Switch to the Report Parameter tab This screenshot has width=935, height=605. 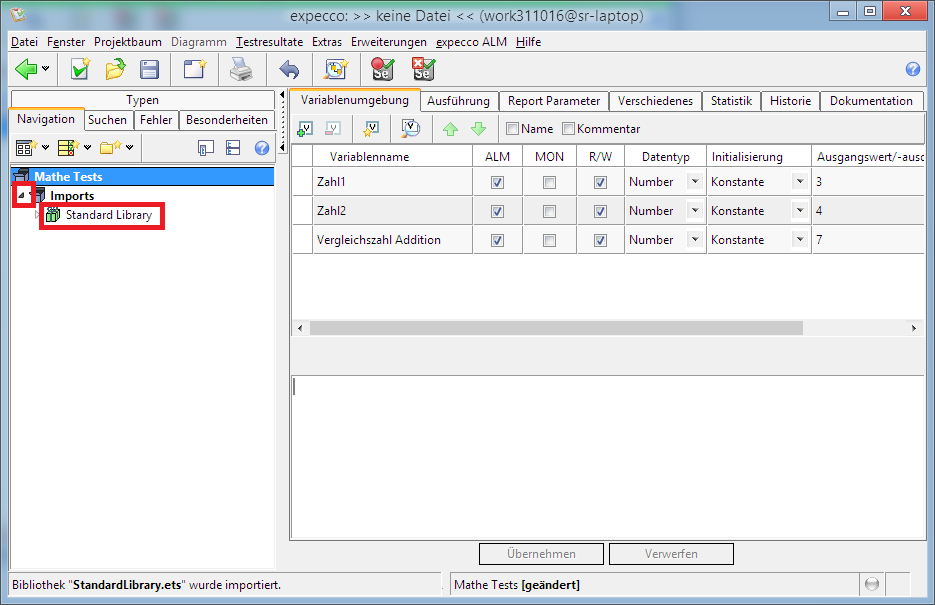[x=553, y=101]
